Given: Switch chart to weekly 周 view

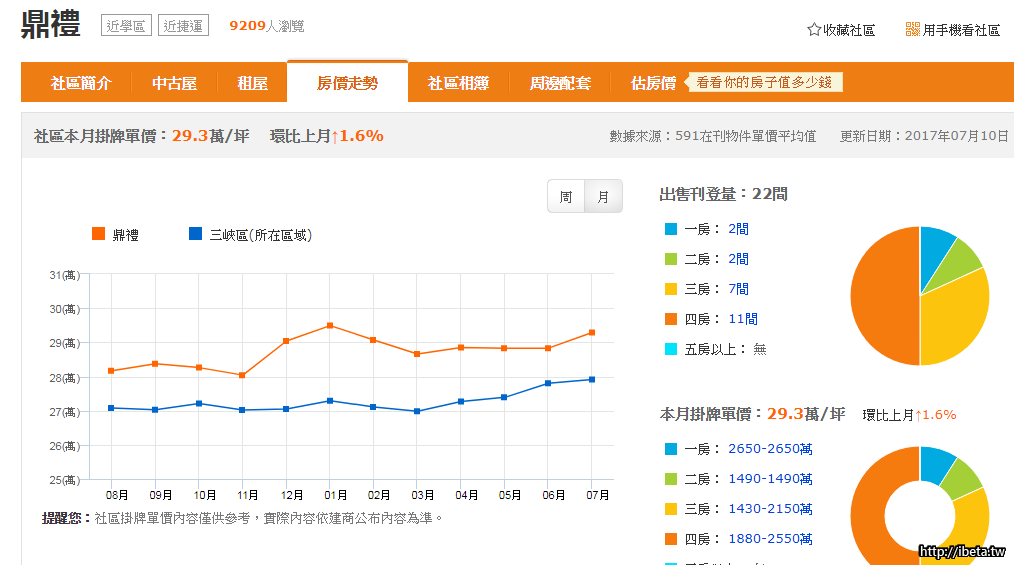Looking at the screenshot, I should click(x=566, y=197).
